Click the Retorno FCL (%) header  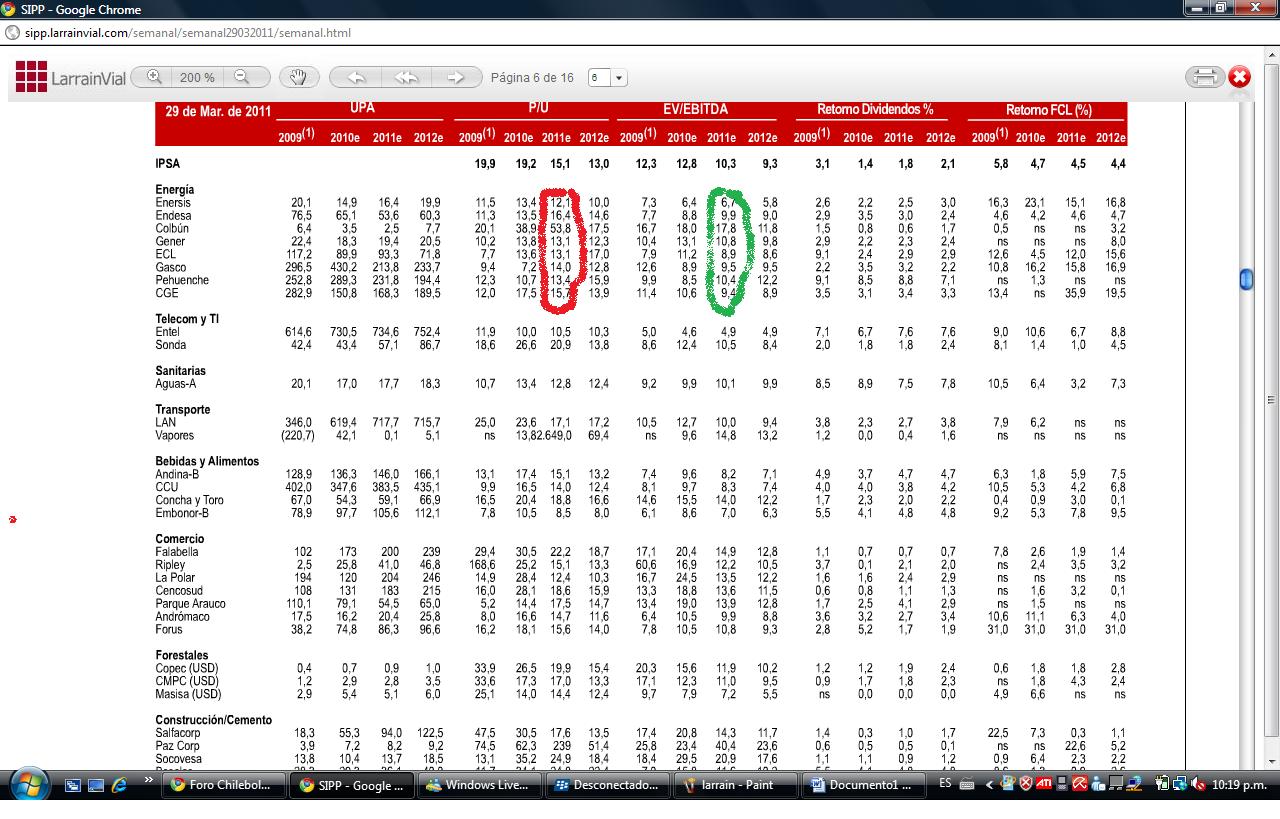point(1049,110)
